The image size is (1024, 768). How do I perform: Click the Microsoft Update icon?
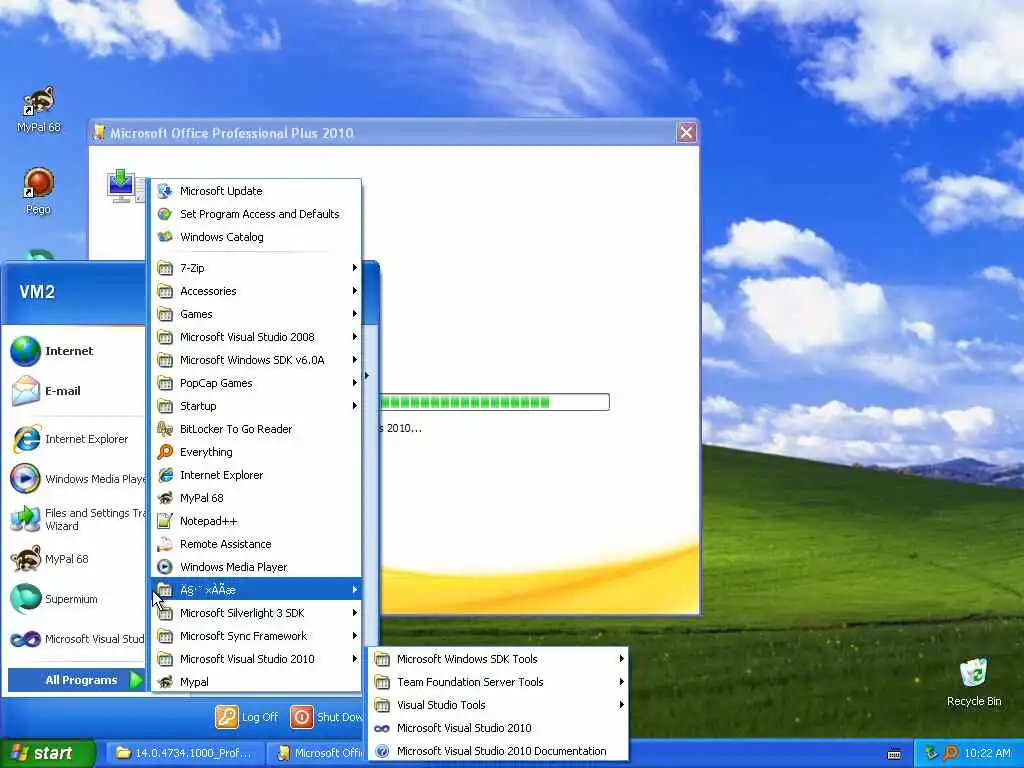[x=165, y=191]
